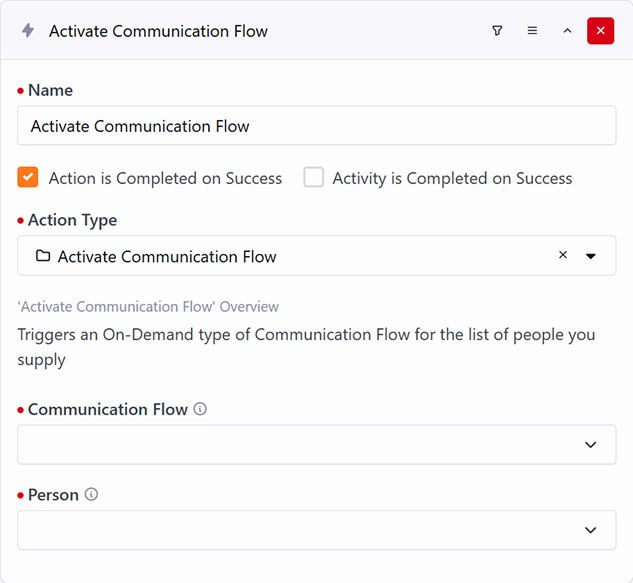Enable Activity is Completed on Success checkbox

(314, 177)
